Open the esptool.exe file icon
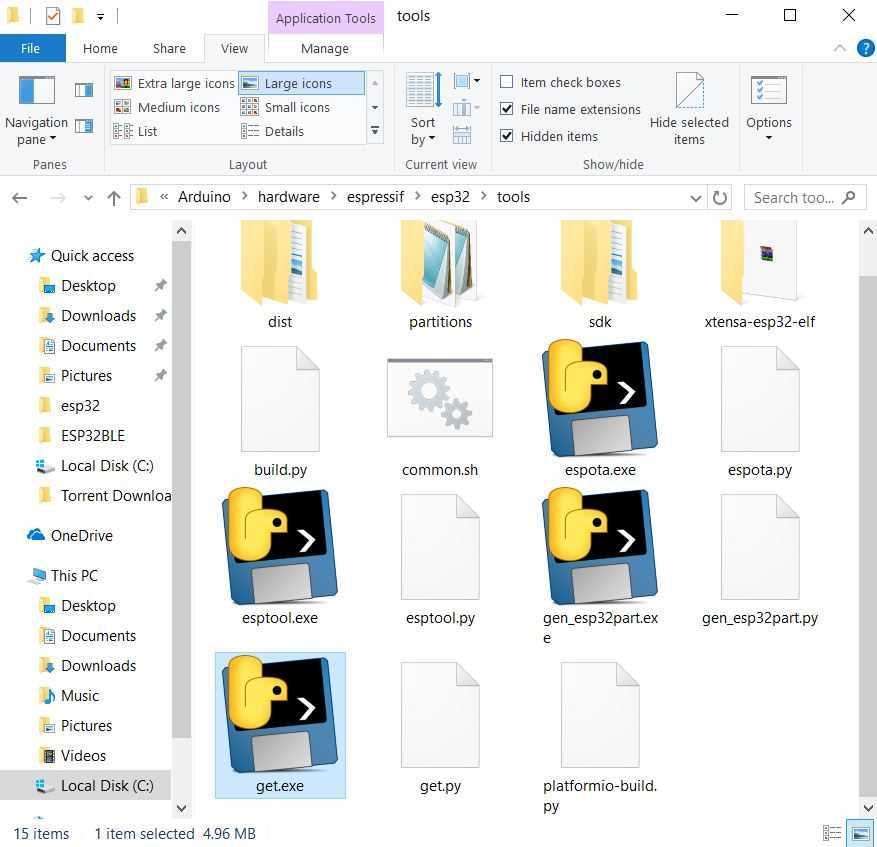The width and height of the screenshot is (877, 847). (x=280, y=546)
